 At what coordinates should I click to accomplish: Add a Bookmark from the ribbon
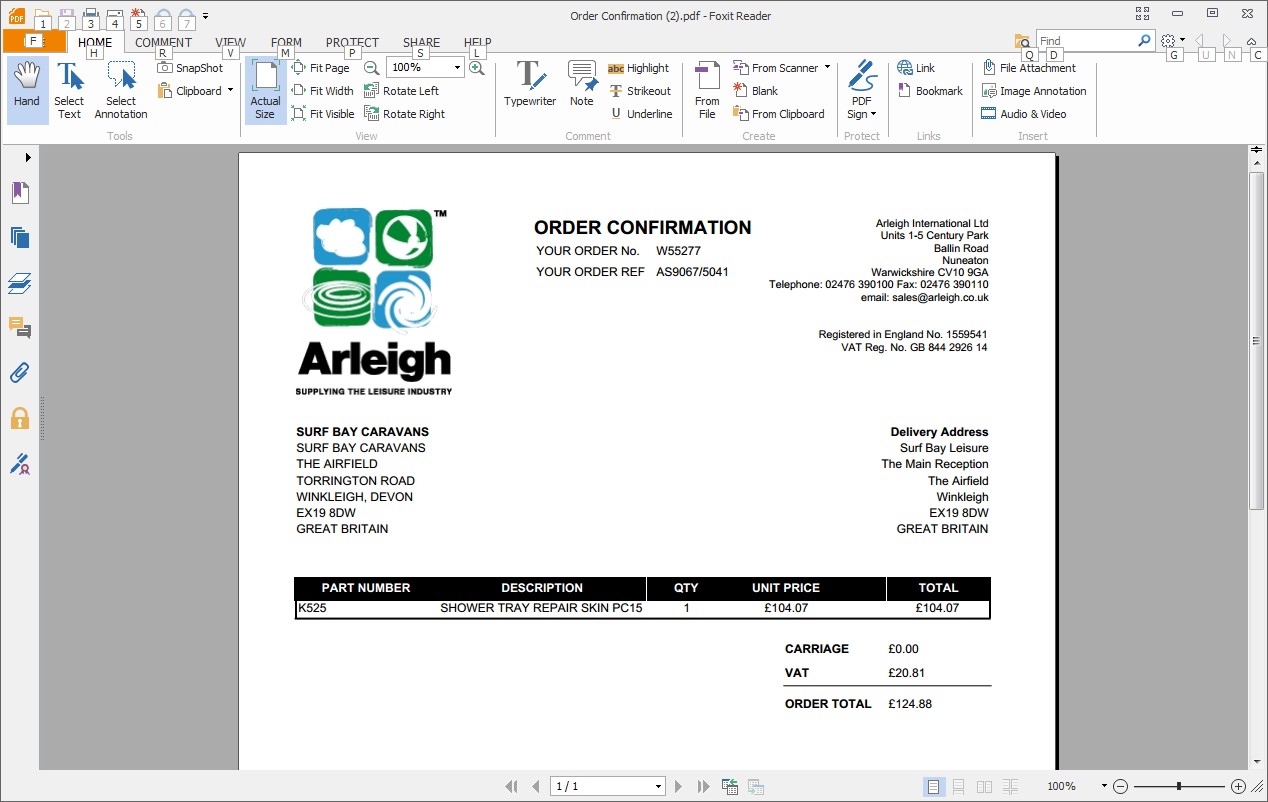coord(930,91)
